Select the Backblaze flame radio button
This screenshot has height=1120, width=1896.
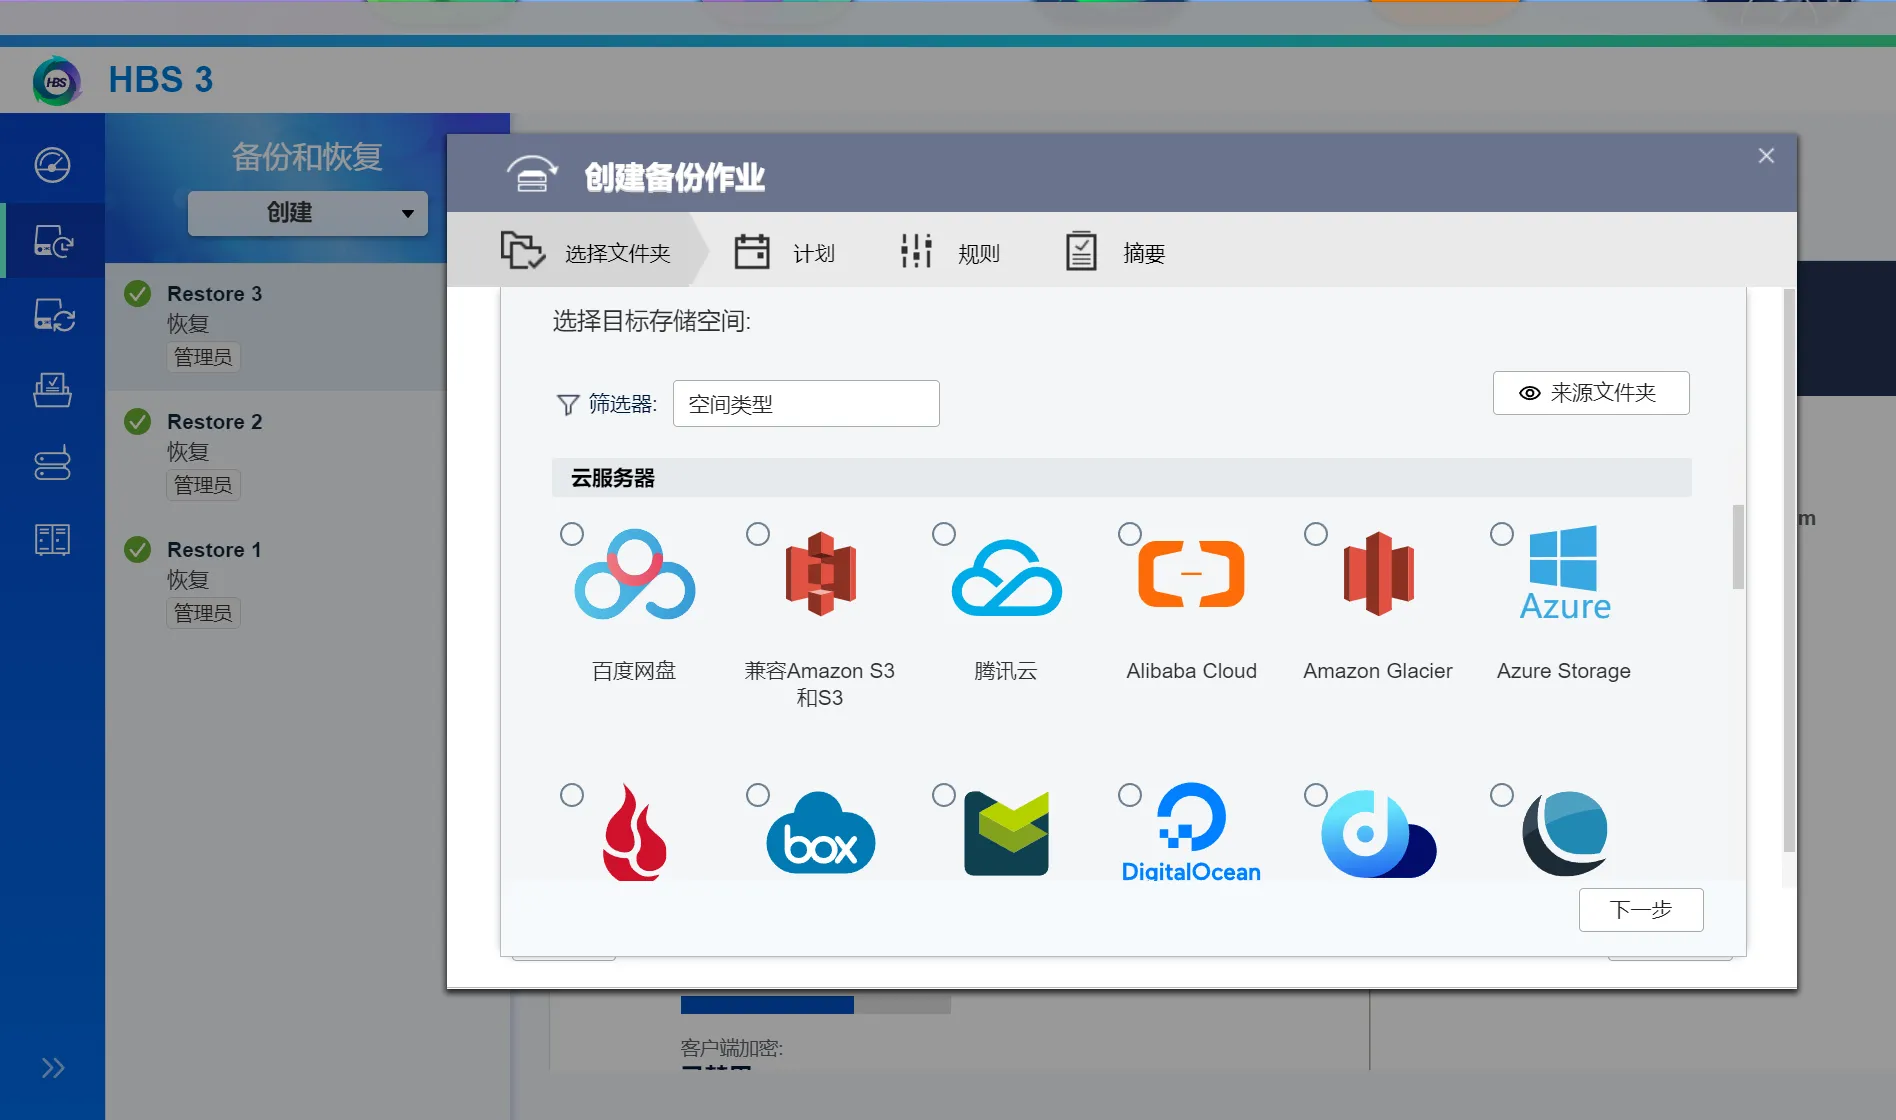pyautogui.click(x=572, y=795)
